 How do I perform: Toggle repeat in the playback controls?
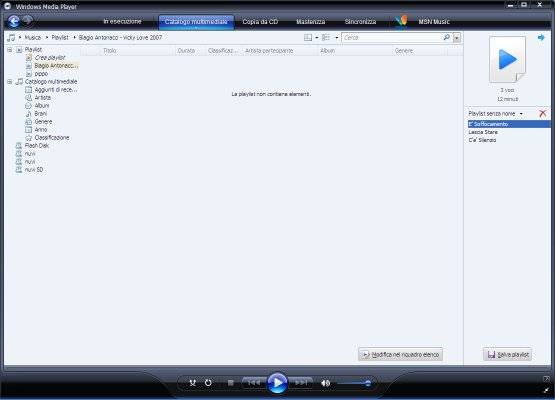coord(208,383)
